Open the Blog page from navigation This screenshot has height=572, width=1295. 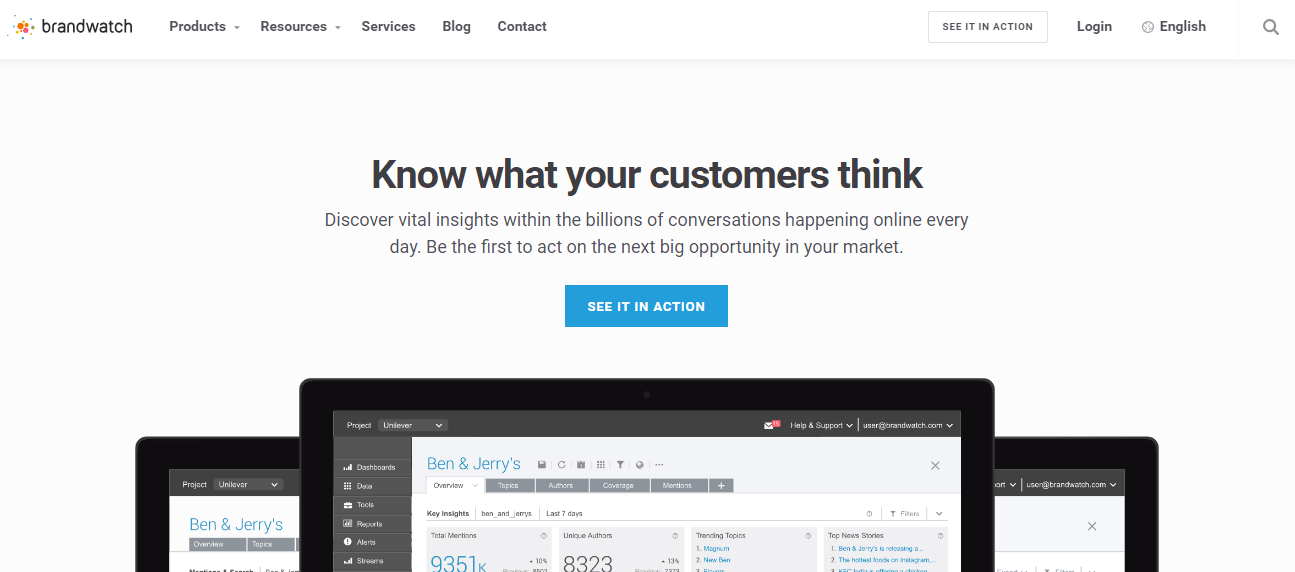tap(456, 27)
